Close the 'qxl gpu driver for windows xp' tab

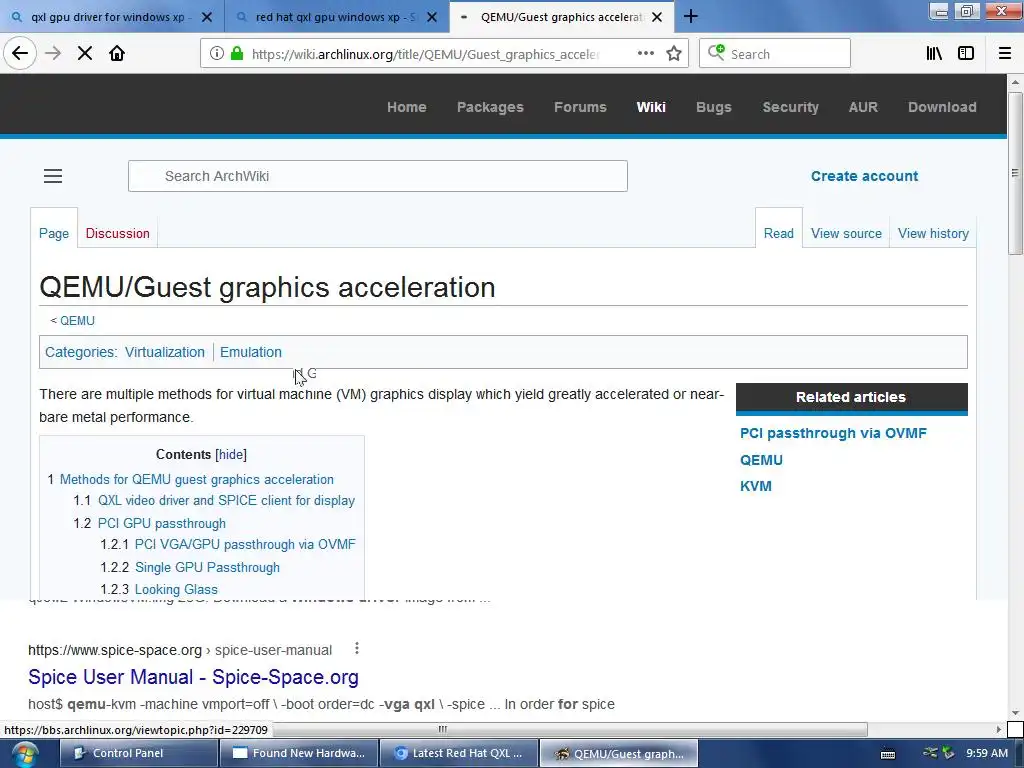(207, 17)
